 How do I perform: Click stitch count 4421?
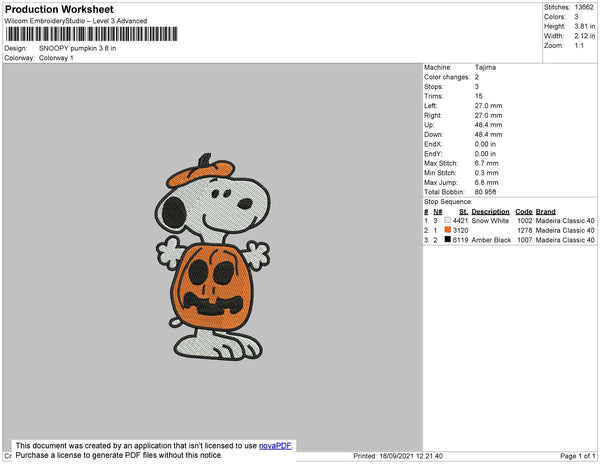[460, 221]
